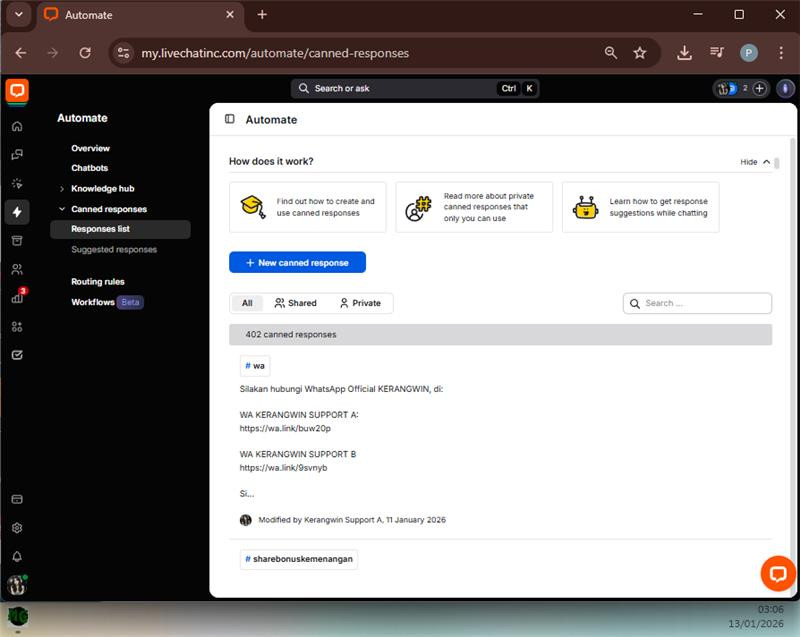The height and width of the screenshot is (637, 800).
Task: Click the https://wa.link/buw20p text
Action: (x=285, y=428)
